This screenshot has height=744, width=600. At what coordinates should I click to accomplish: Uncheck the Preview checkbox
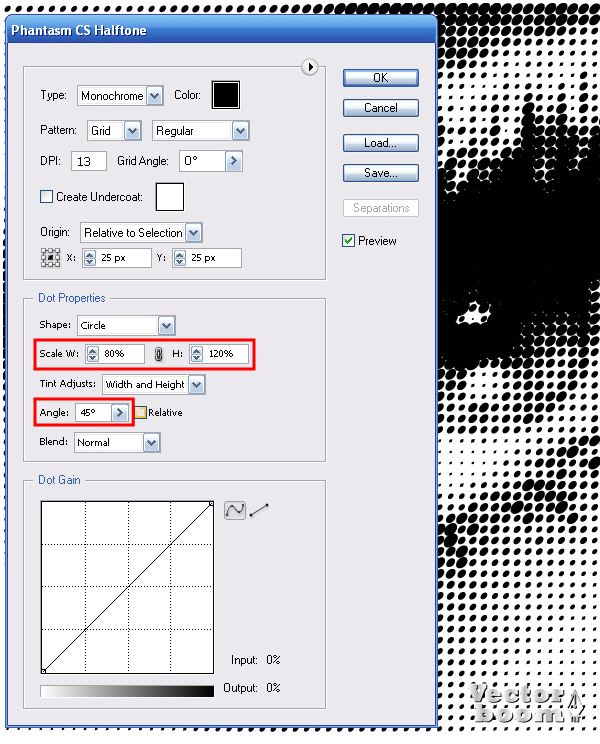349,241
